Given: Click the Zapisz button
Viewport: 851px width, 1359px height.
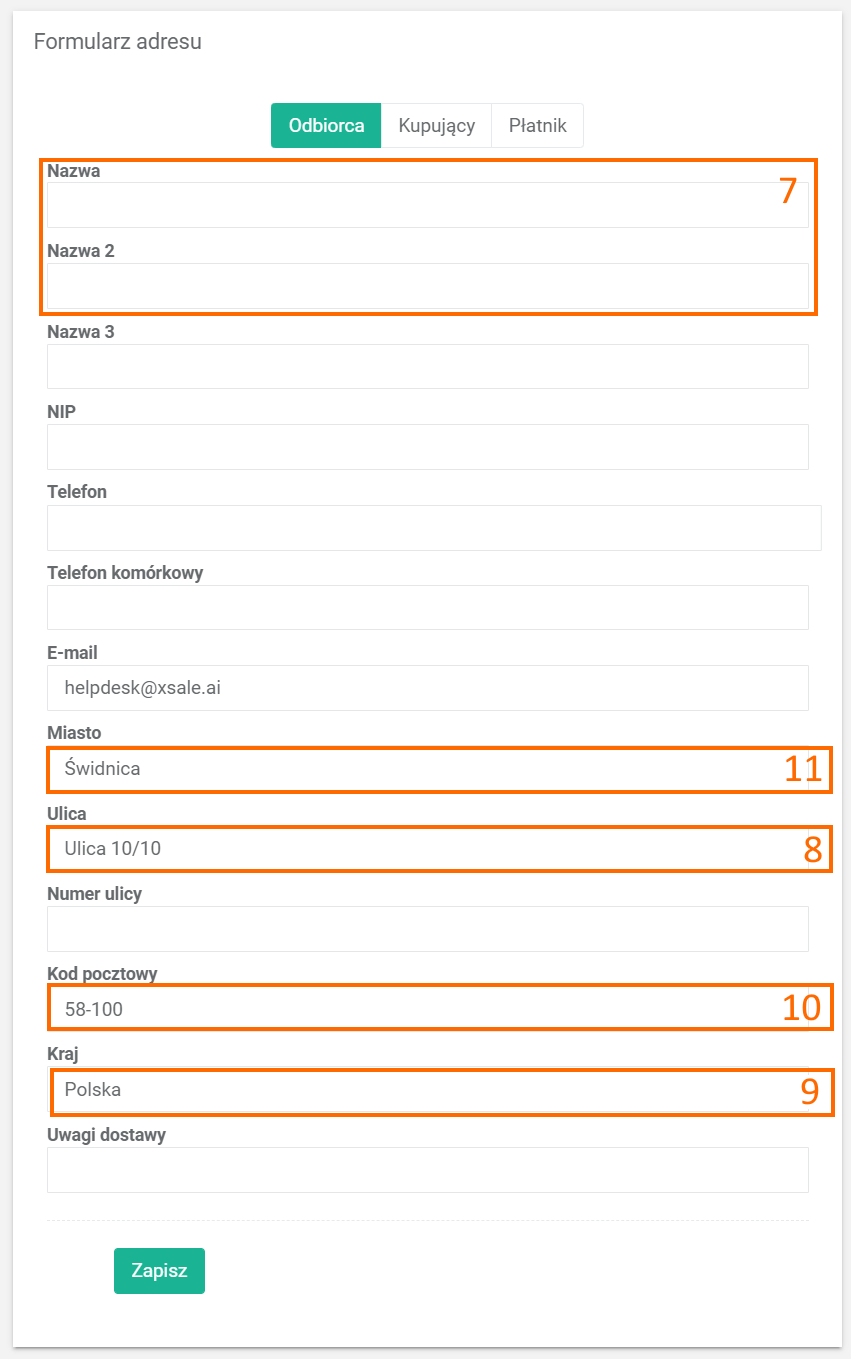Looking at the screenshot, I should [159, 1271].
